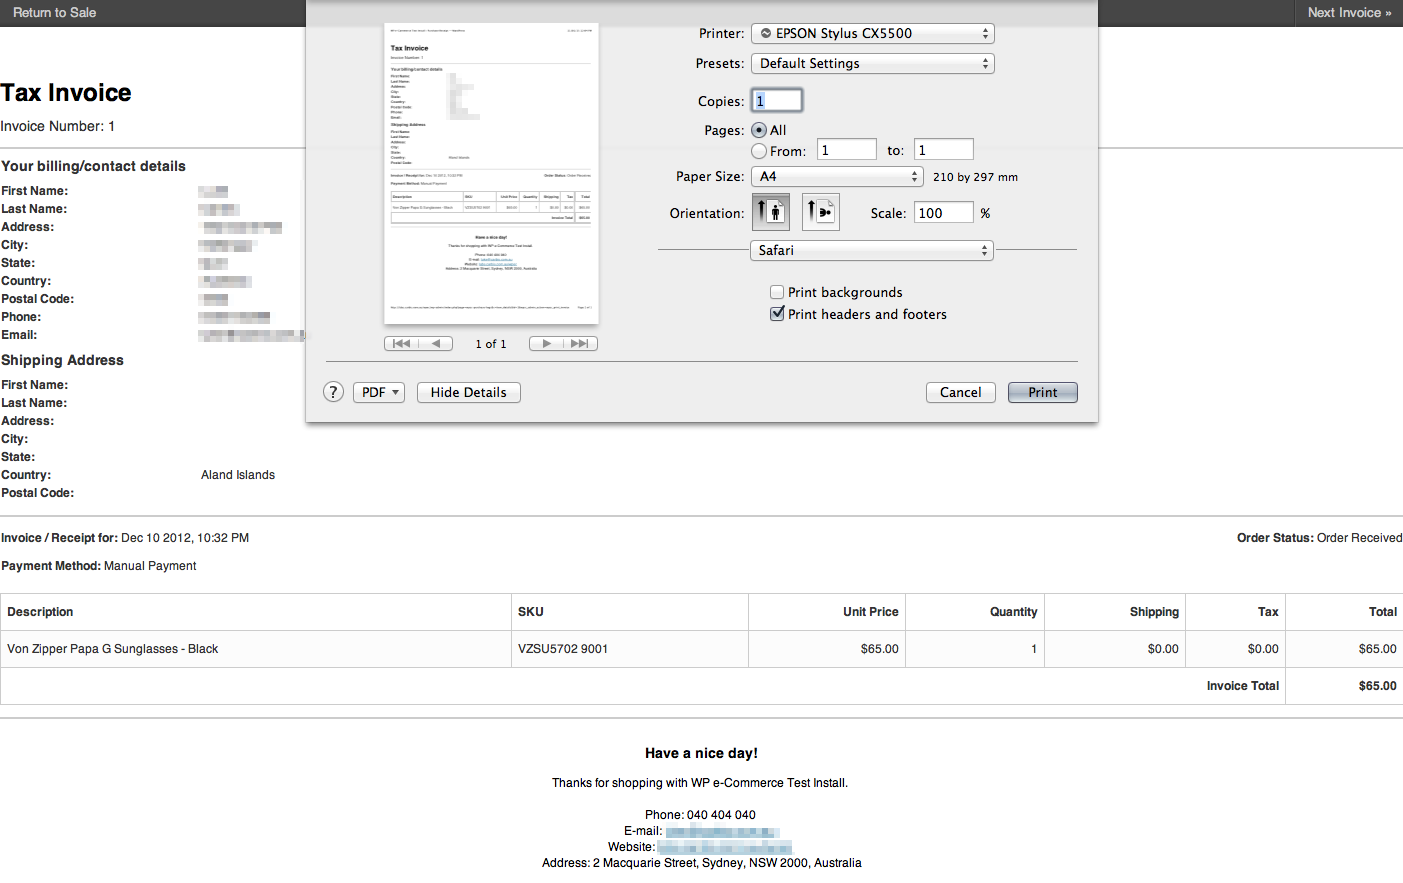Enable Print backgrounds checkbox
The width and height of the screenshot is (1403, 883).
[777, 292]
